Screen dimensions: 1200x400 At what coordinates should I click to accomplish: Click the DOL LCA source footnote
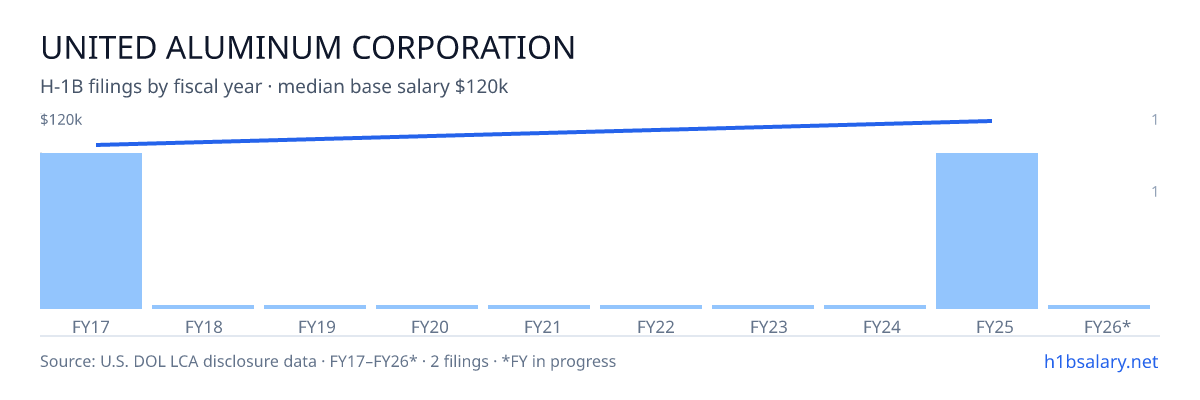(328, 361)
